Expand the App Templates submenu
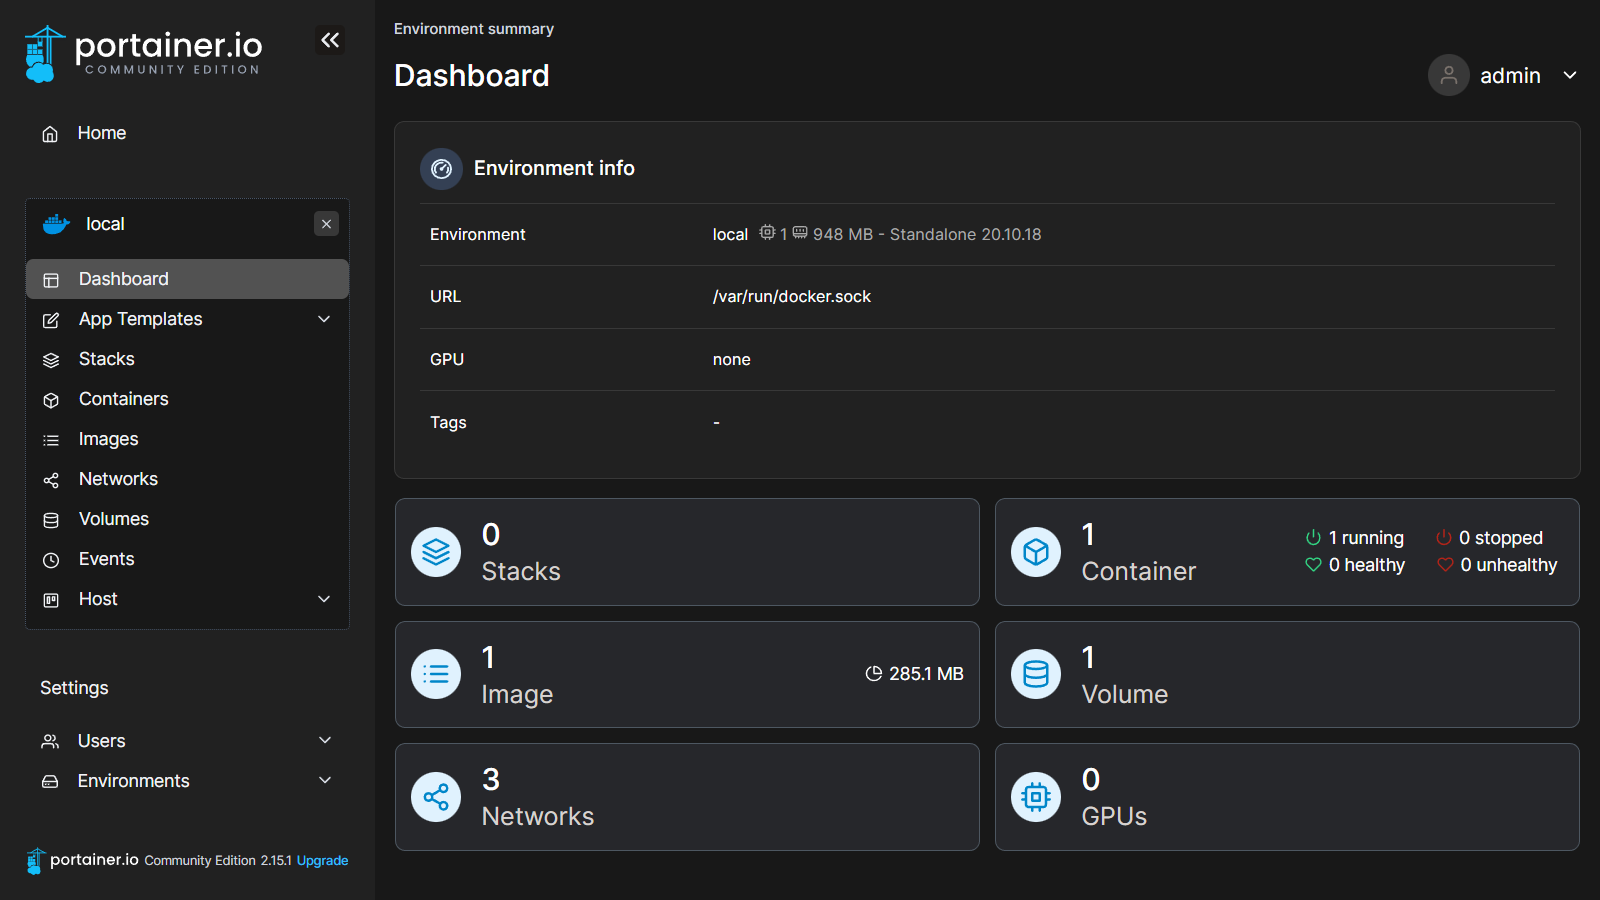Viewport: 1600px width, 900px height. (x=324, y=319)
